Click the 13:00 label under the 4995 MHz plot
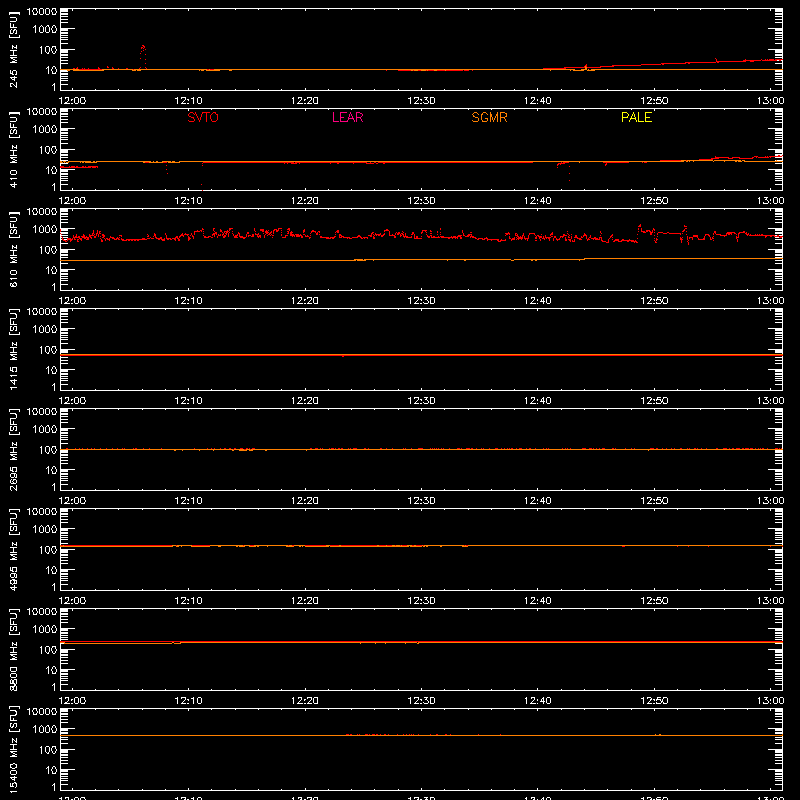800x800 pixels. [x=770, y=601]
